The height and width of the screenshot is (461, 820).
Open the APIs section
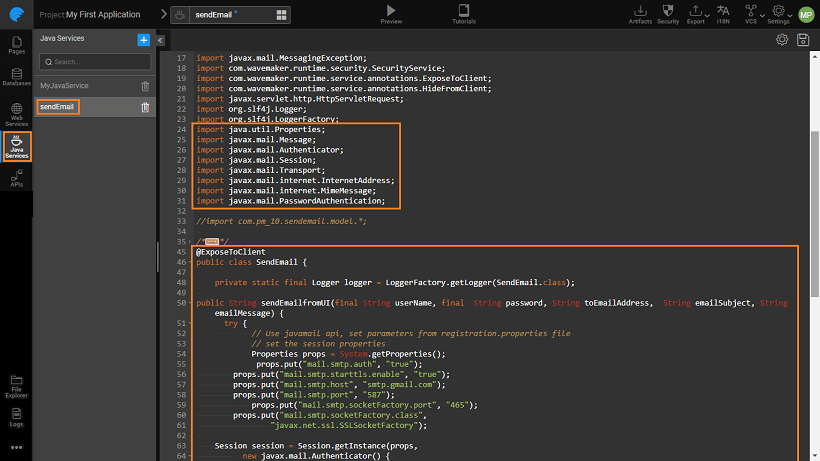pyautogui.click(x=16, y=178)
